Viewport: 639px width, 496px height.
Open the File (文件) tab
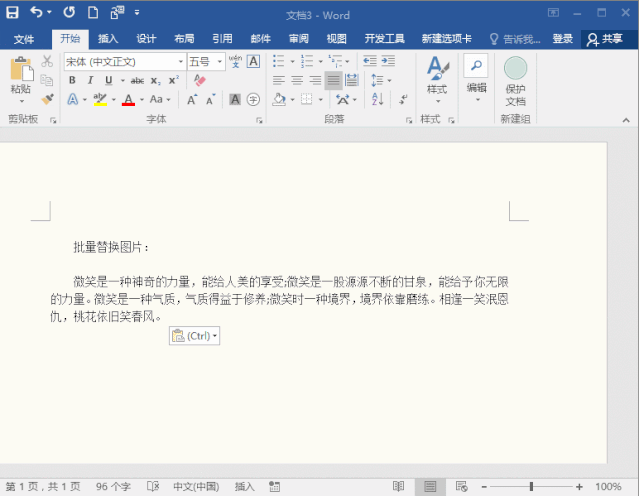[x=24, y=39]
